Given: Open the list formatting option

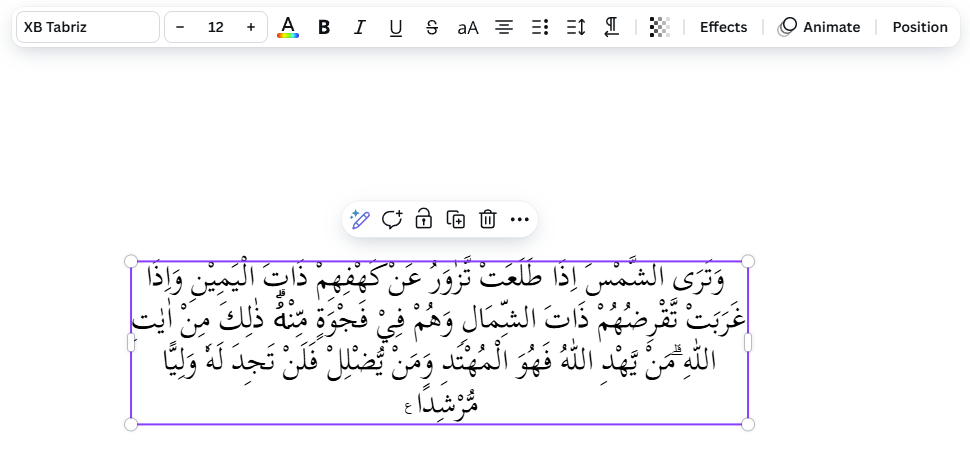Looking at the screenshot, I should (540, 27).
